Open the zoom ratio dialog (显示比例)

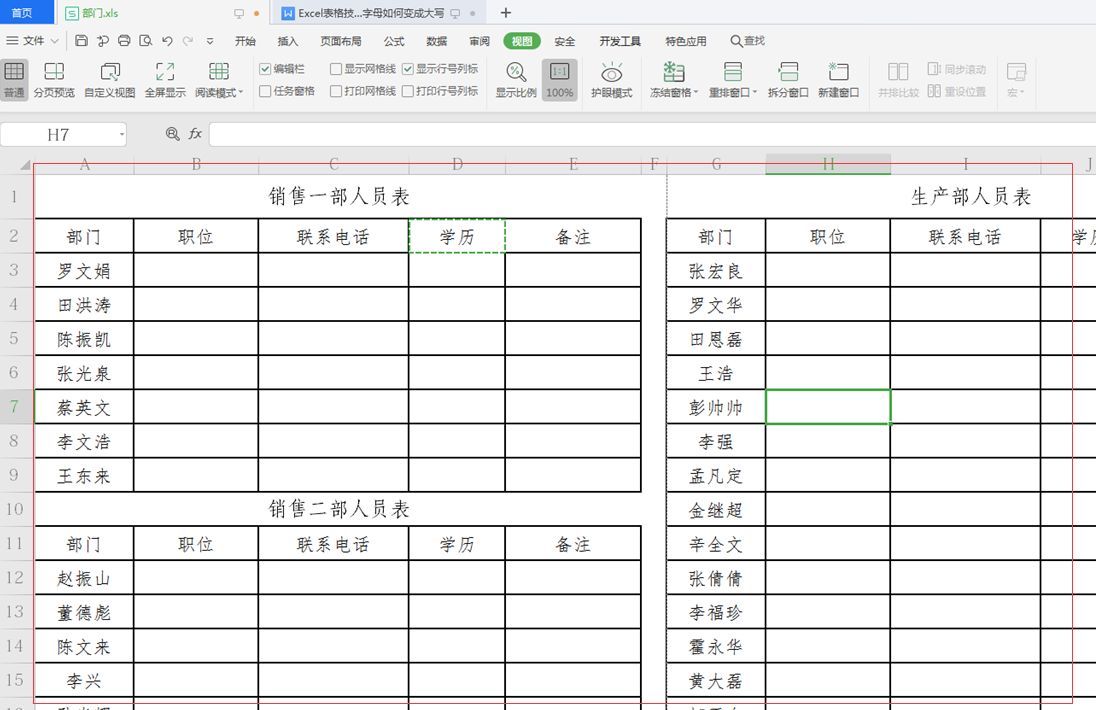(516, 80)
